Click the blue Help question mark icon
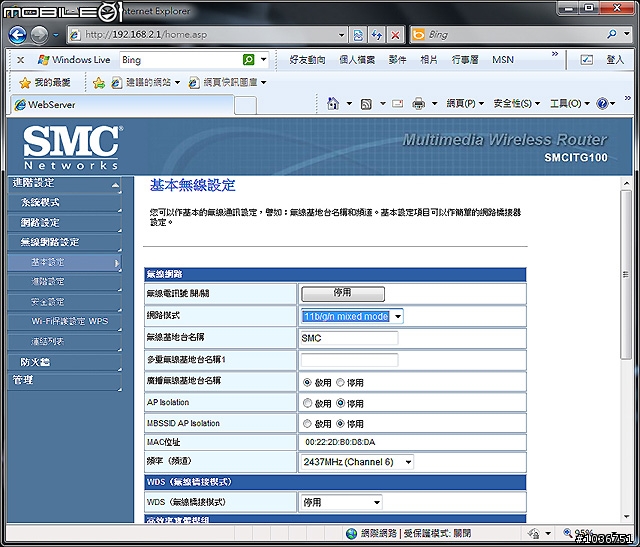 point(602,104)
